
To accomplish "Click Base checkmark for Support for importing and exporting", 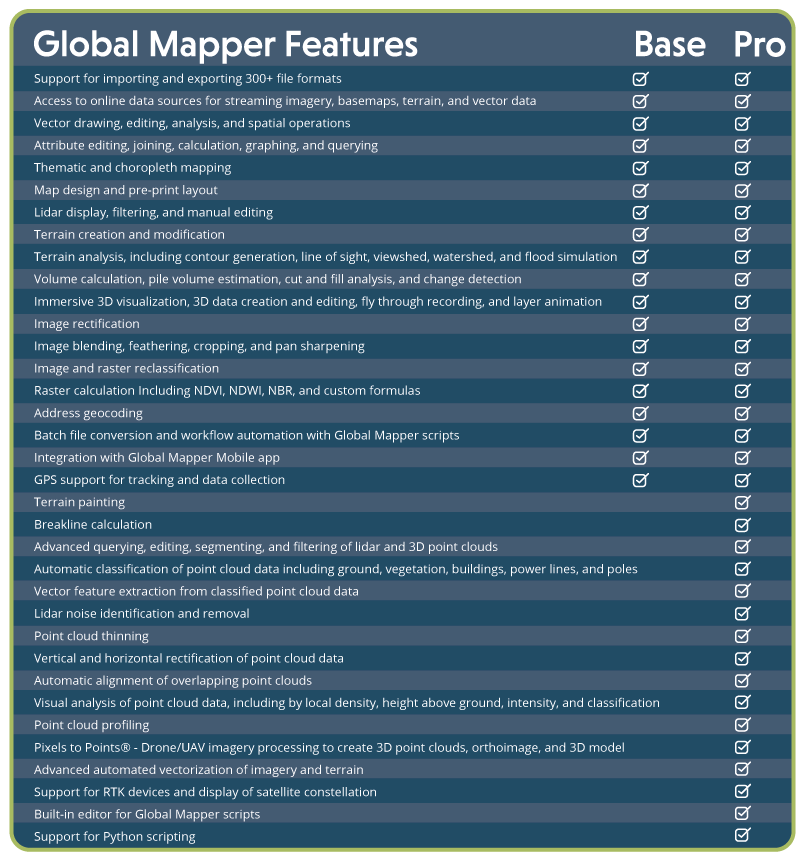I will pos(640,79).
